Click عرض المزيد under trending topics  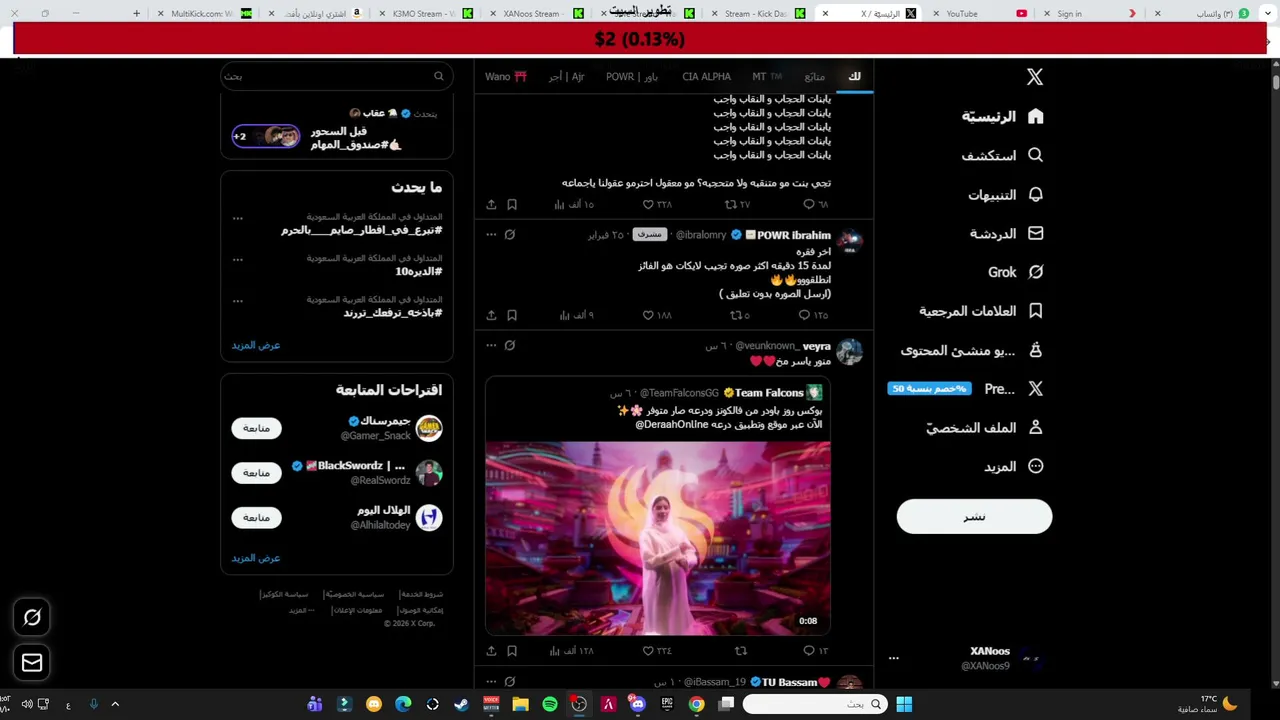tap(256, 345)
